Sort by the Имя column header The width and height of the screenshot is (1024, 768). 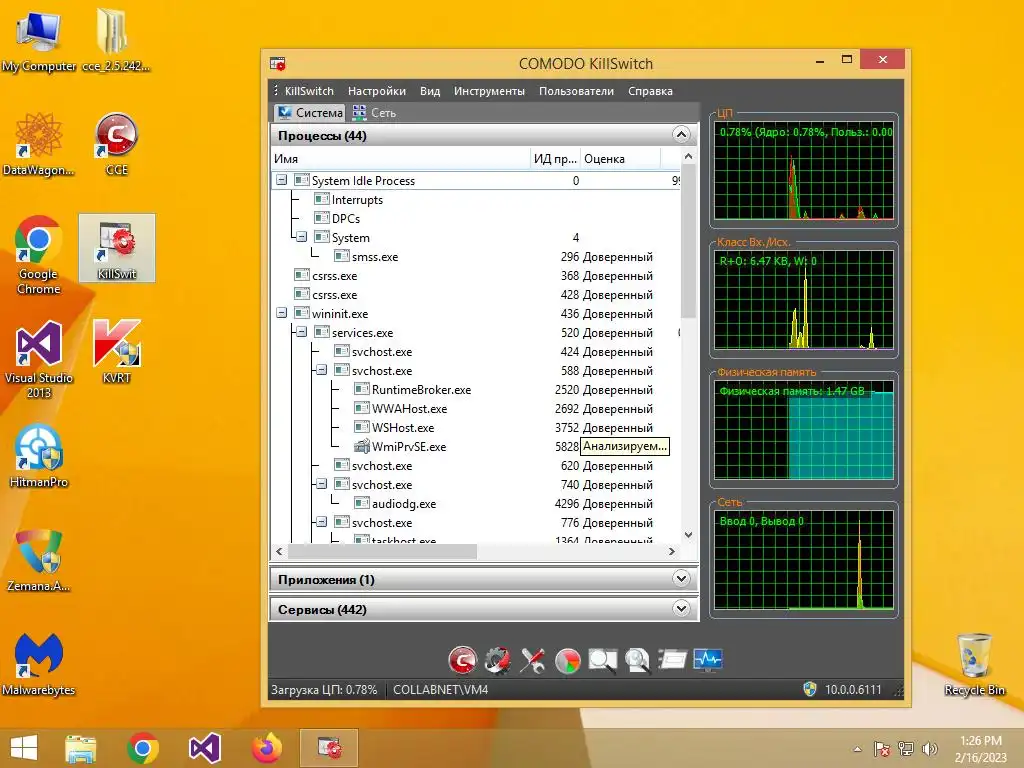click(400, 159)
